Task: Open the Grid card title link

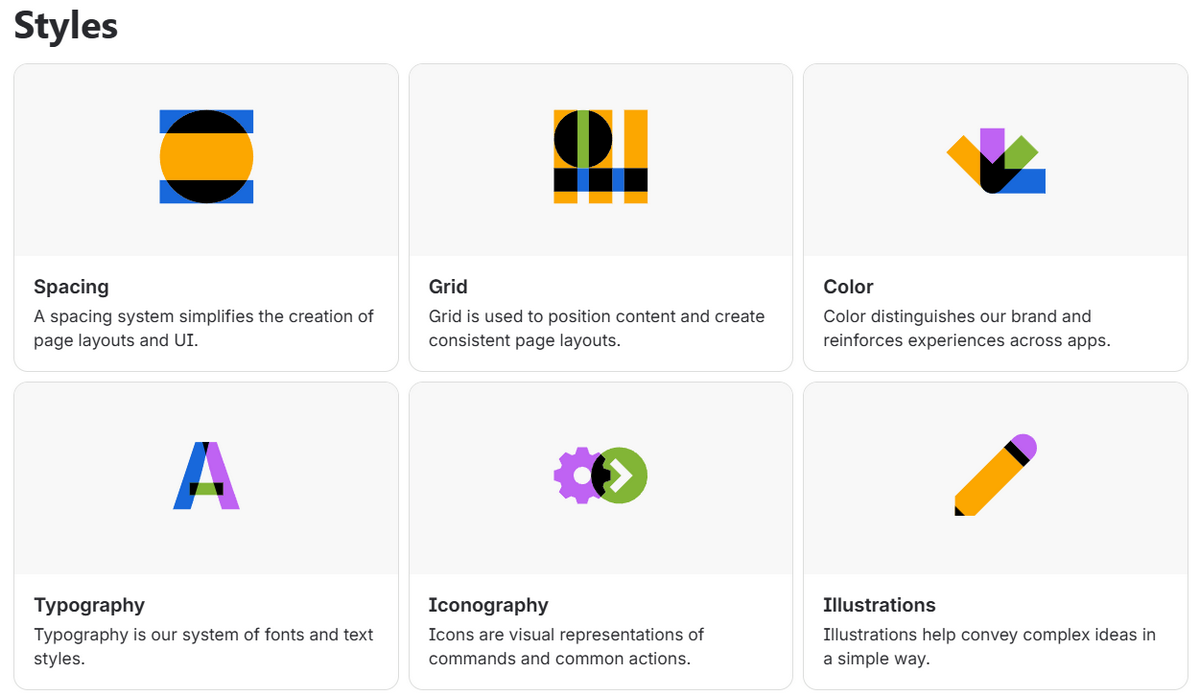Action: tap(448, 287)
